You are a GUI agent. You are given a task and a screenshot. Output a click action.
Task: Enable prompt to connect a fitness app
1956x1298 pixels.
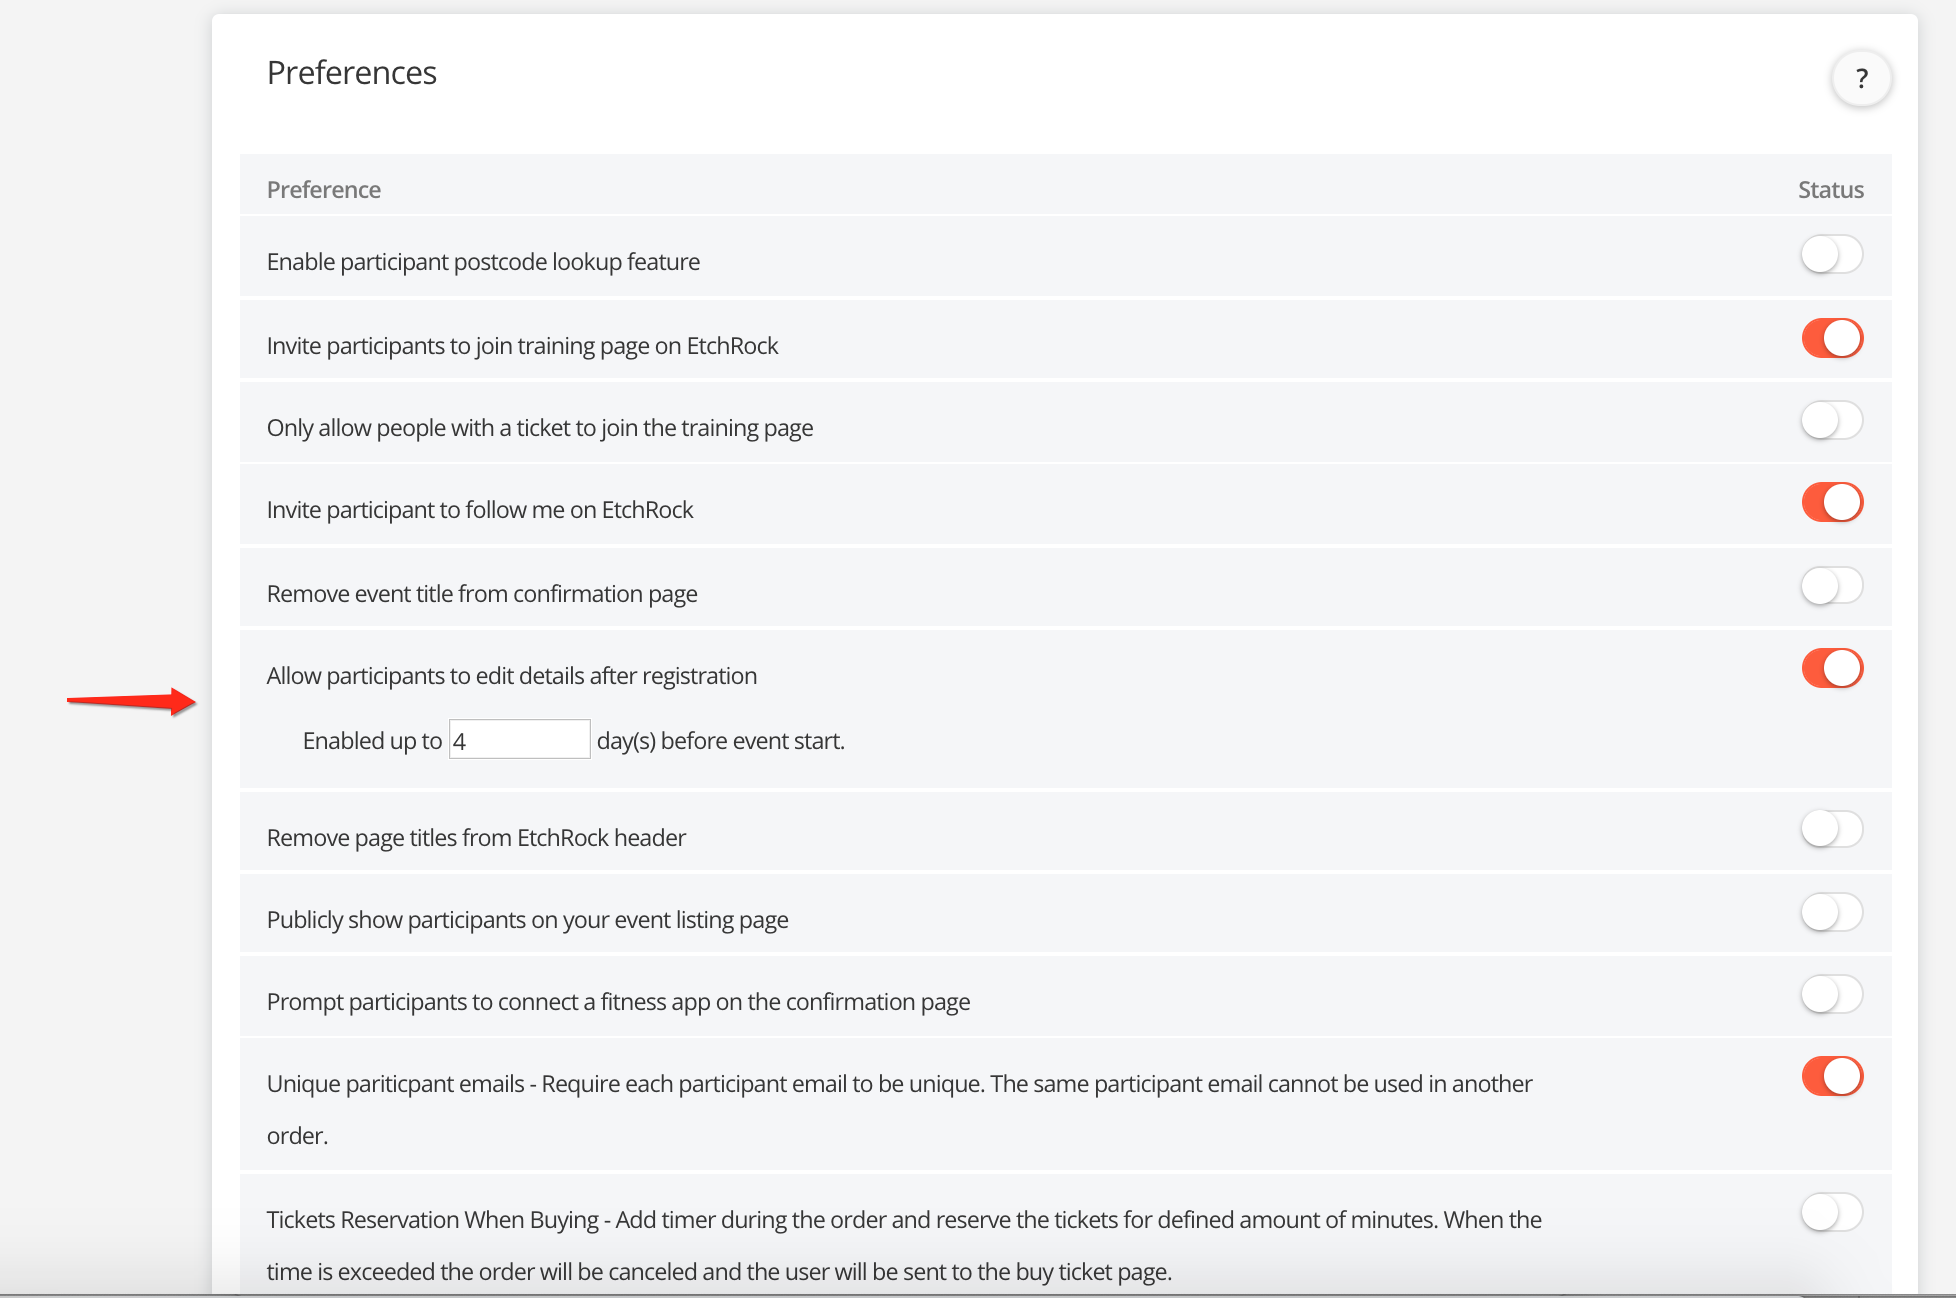1831,994
